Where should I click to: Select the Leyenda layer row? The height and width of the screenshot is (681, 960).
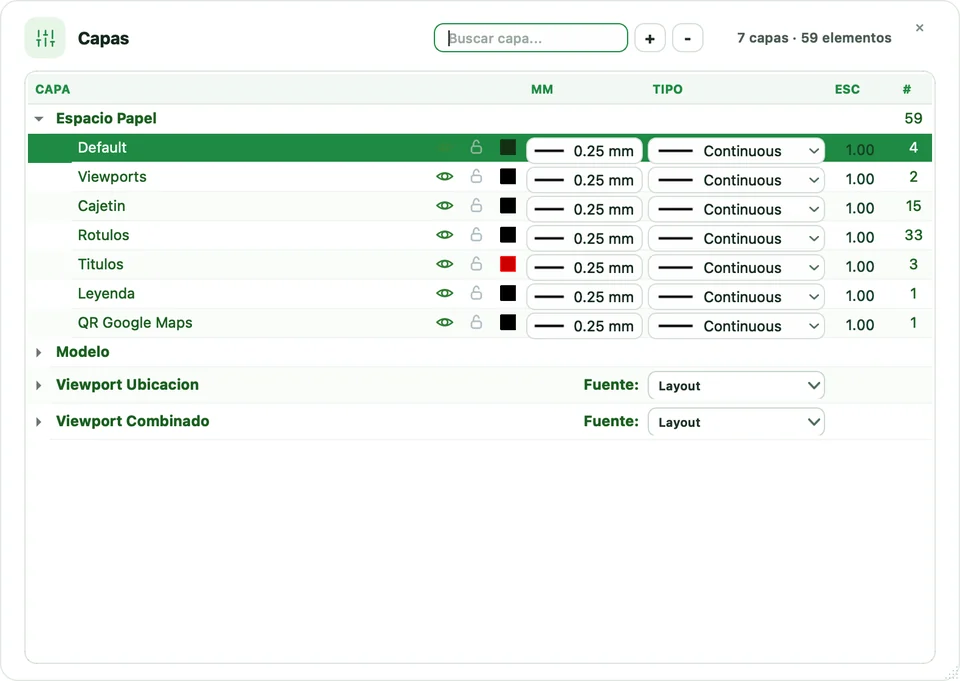[x=480, y=293]
